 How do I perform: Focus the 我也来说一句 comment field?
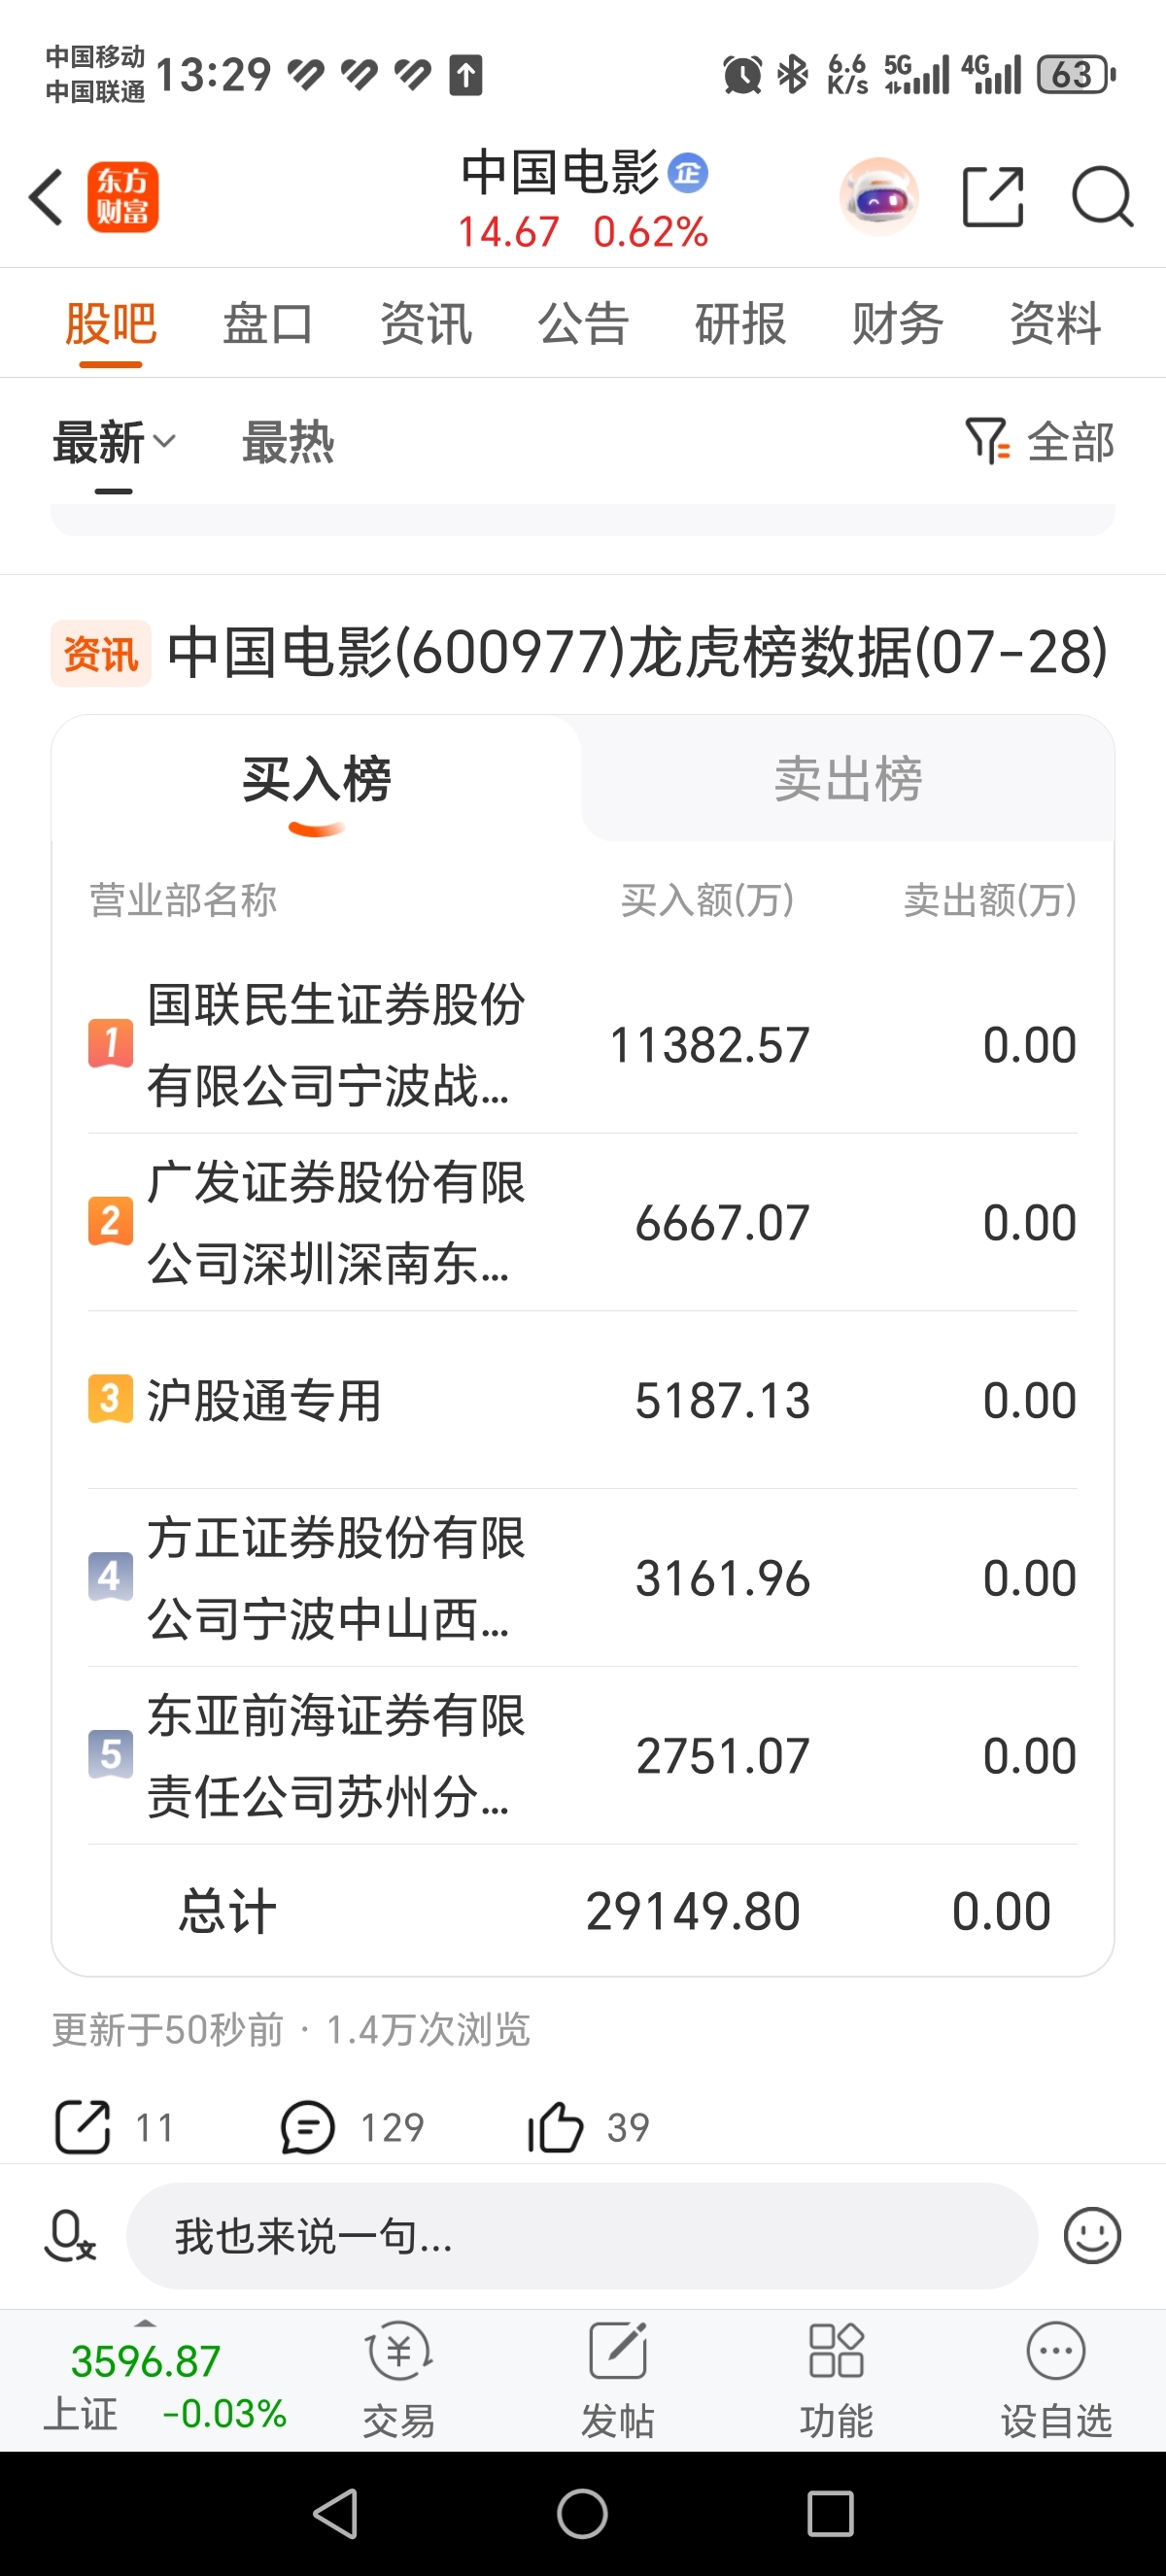582,2235
